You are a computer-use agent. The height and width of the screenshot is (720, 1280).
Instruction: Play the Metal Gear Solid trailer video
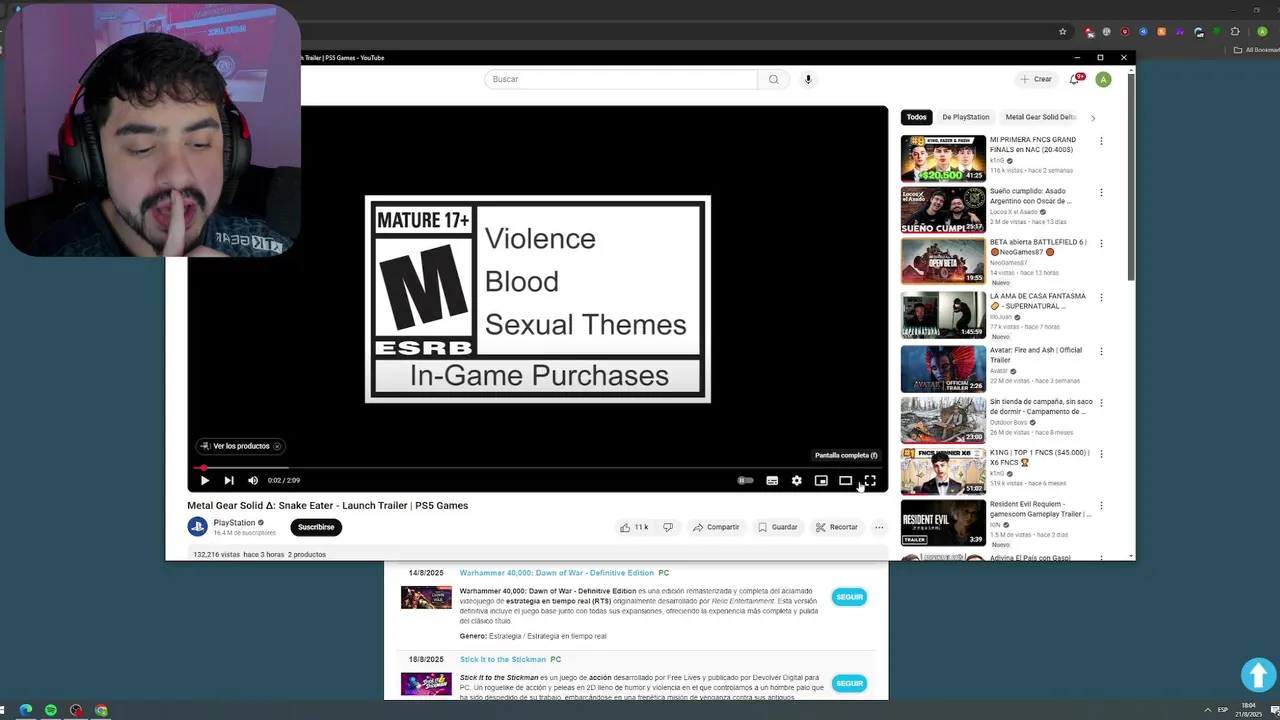pyautogui.click(x=205, y=481)
